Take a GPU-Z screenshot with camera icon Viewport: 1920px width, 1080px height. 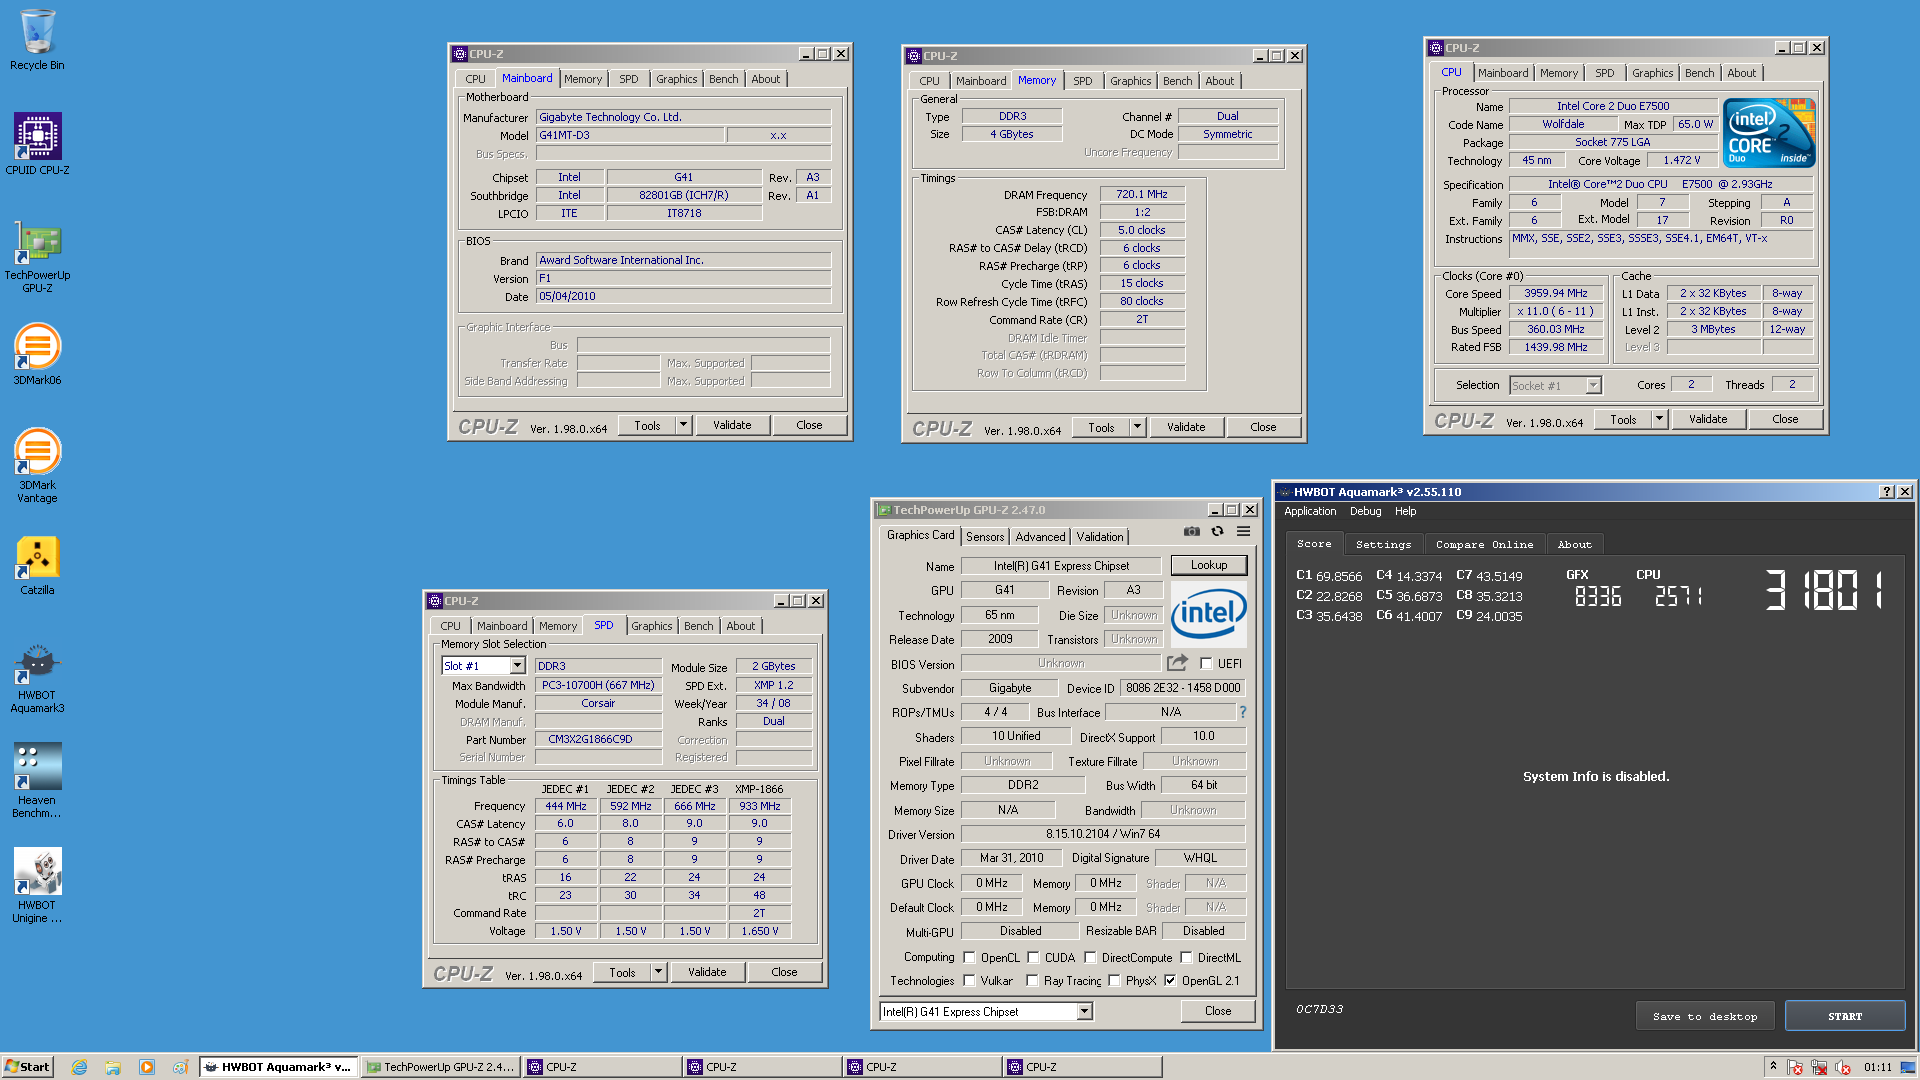tap(1192, 532)
